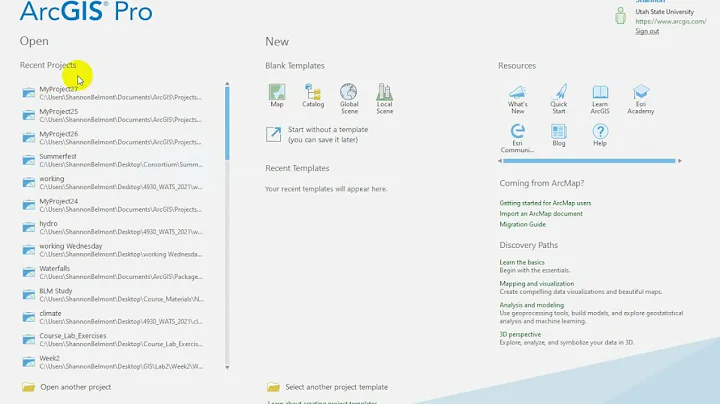The image size is (720, 404).
Task: Click the Resources horizontal scrollbar
Action: click(x=589, y=161)
